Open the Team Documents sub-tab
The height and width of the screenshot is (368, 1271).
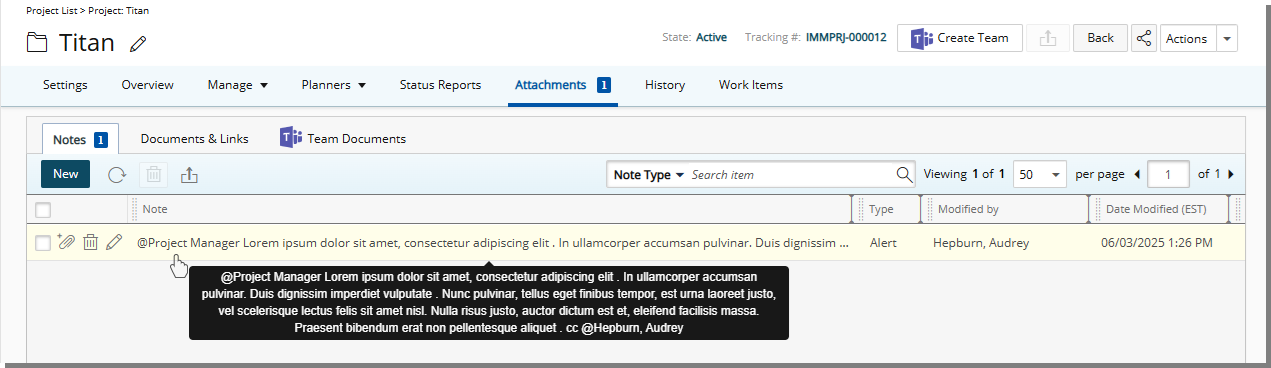click(x=343, y=139)
